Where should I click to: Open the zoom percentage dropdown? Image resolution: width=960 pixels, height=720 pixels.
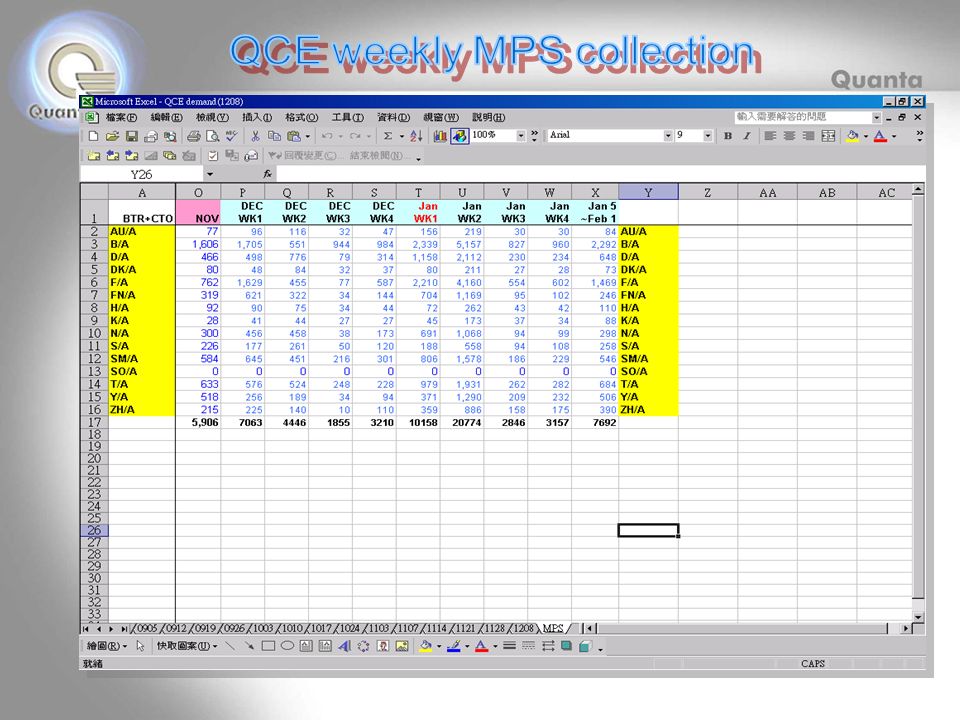pyautogui.click(x=521, y=135)
